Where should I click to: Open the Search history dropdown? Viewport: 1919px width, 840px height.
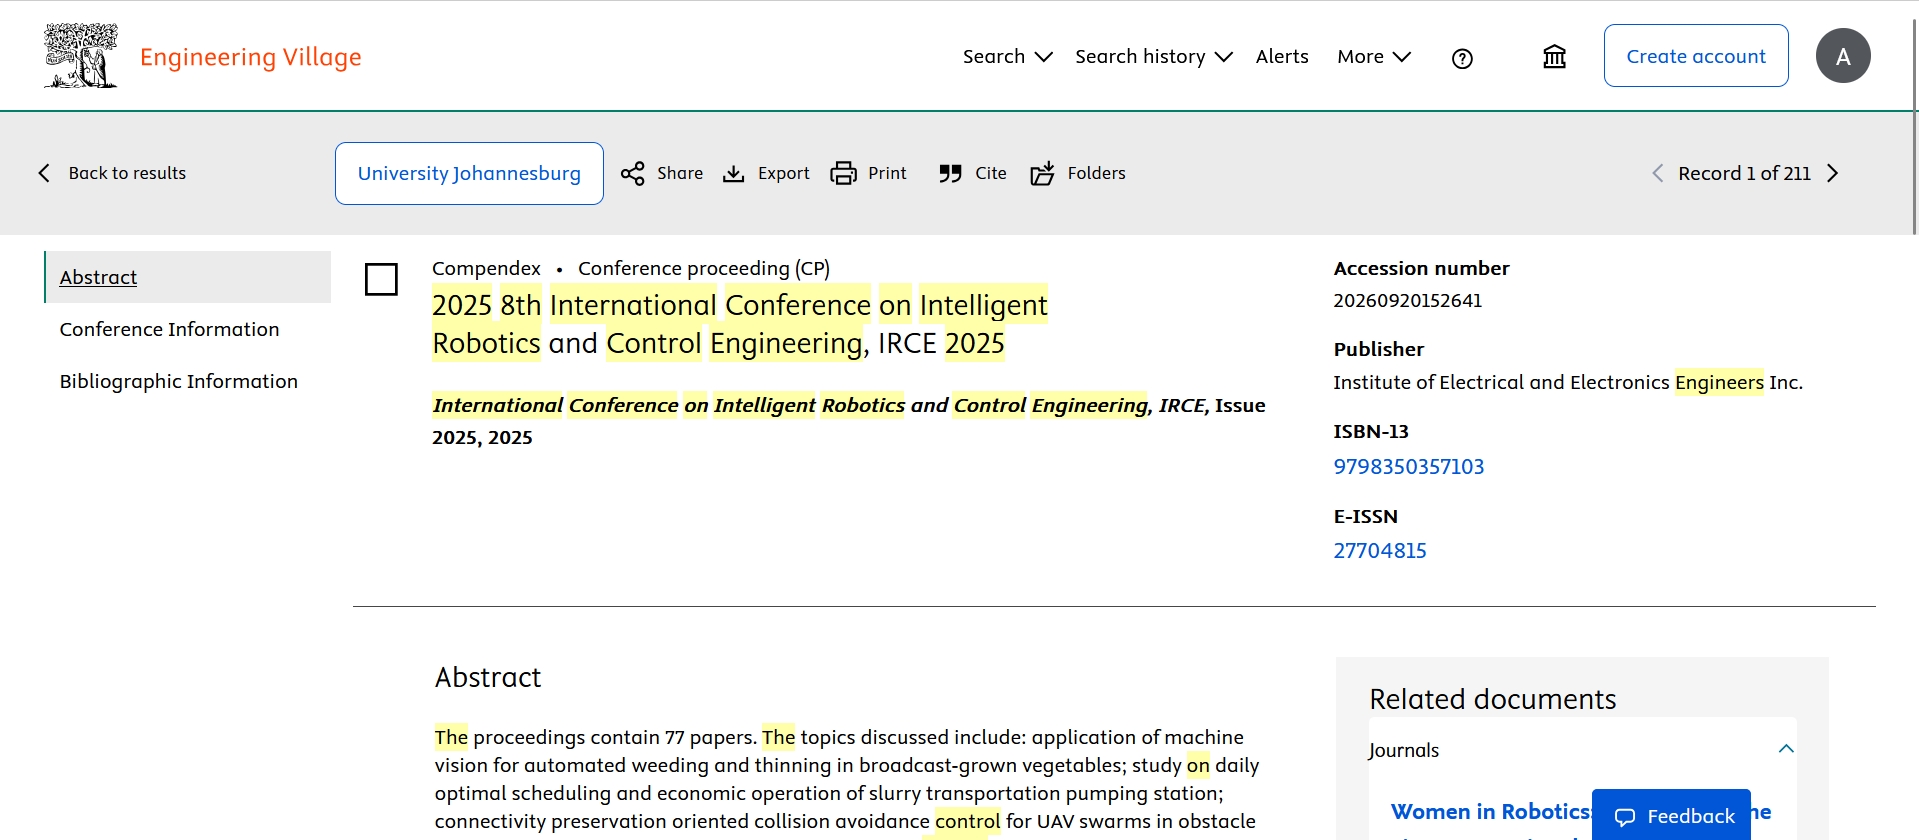(x=1153, y=57)
